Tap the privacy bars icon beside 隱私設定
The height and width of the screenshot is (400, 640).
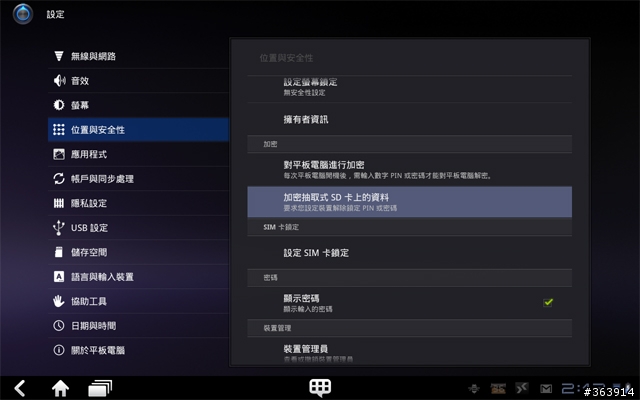[x=59, y=203]
